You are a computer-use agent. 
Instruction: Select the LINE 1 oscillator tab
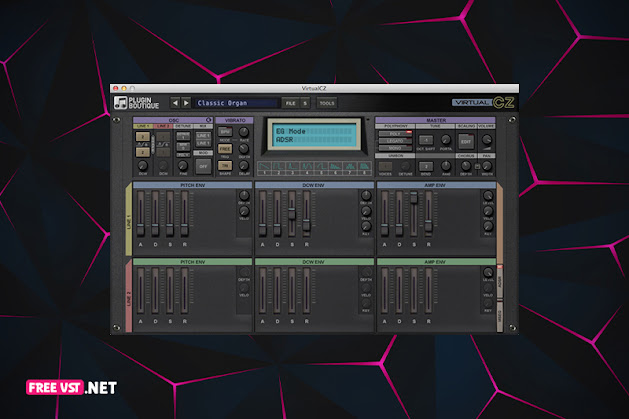tap(143, 126)
